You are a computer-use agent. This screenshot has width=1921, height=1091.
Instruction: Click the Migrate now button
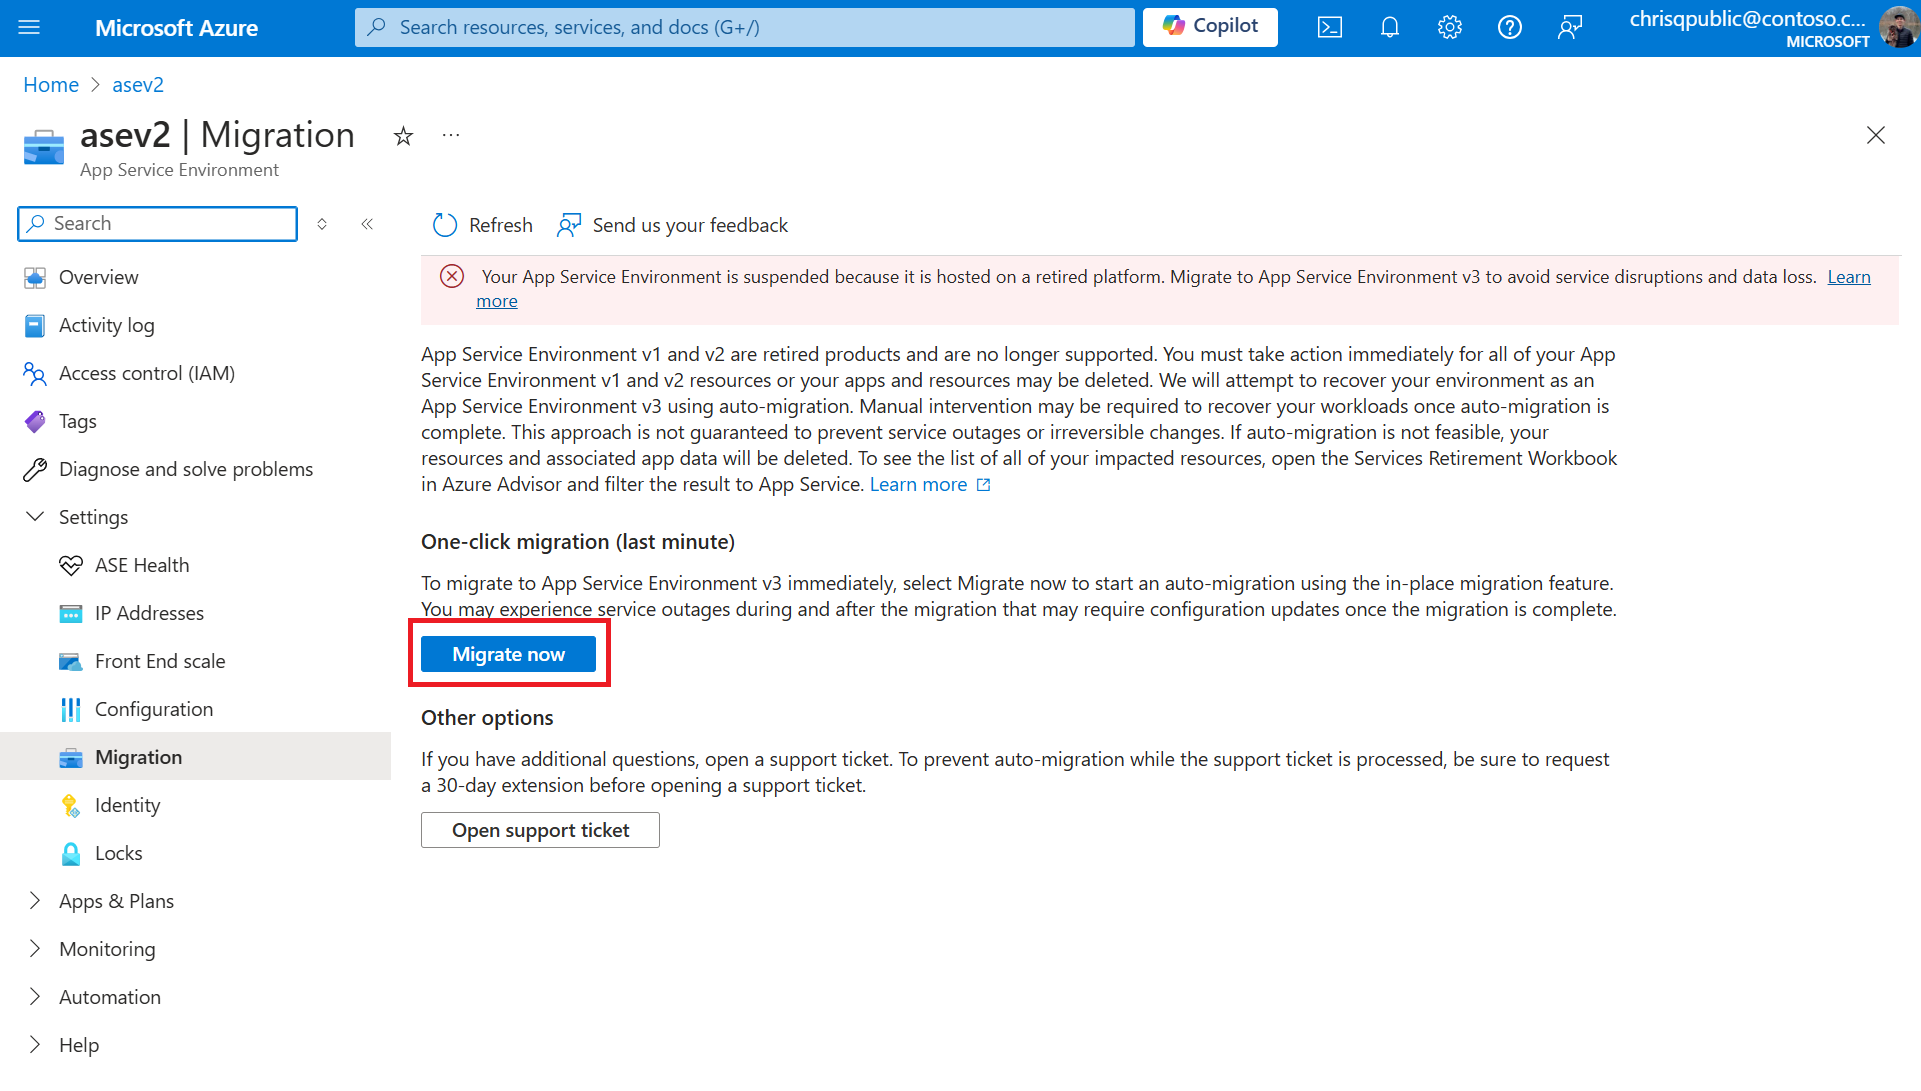tap(508, 653)
